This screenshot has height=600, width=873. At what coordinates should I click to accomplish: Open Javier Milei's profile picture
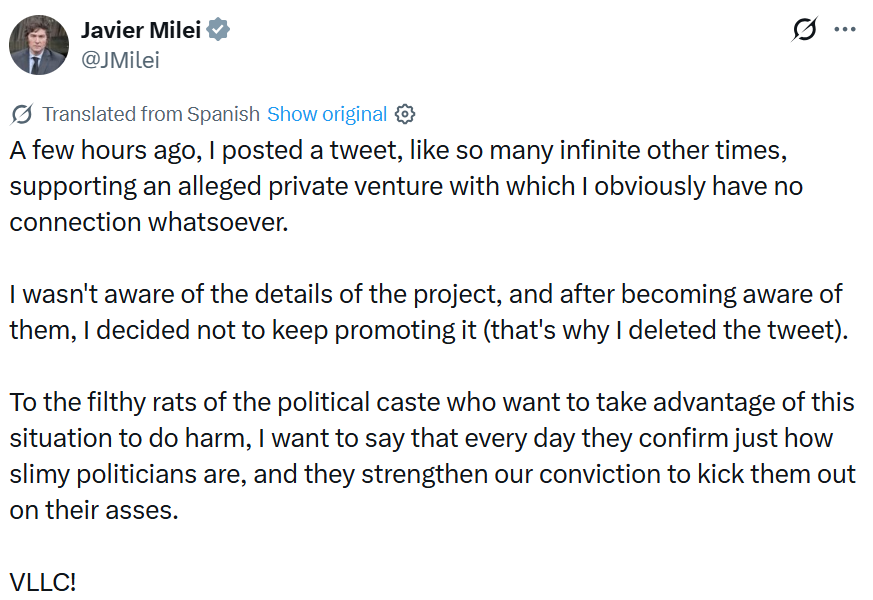click(x=39, y=45)
